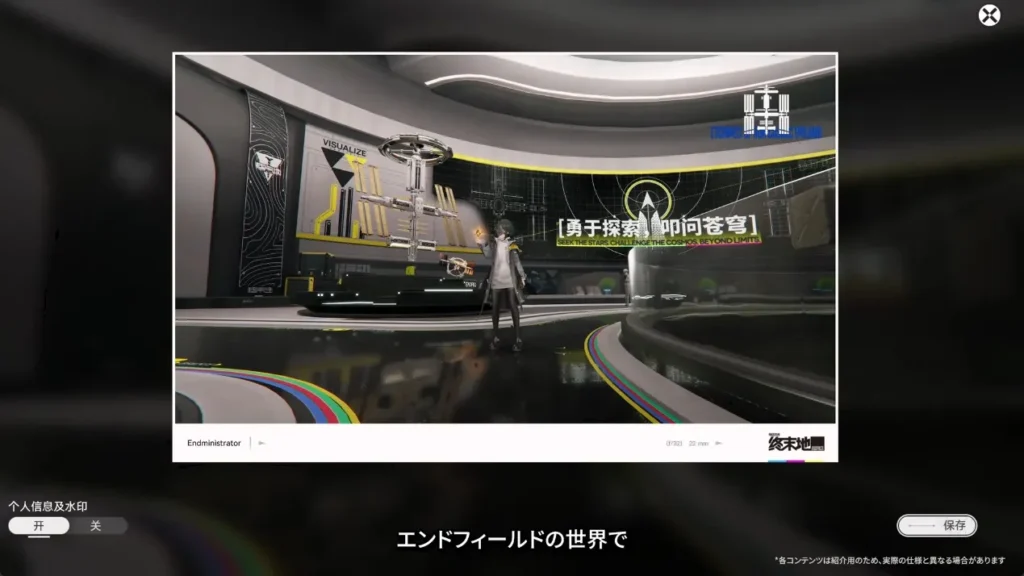Close the photo preview with the X button
The image size is (1024, 576).
point(988,15)
